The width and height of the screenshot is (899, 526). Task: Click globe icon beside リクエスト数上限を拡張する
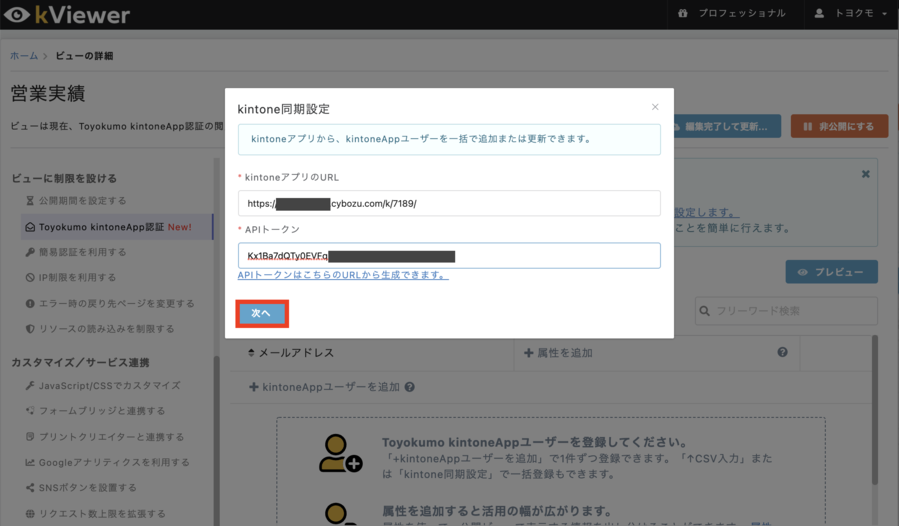pos(30,513)
